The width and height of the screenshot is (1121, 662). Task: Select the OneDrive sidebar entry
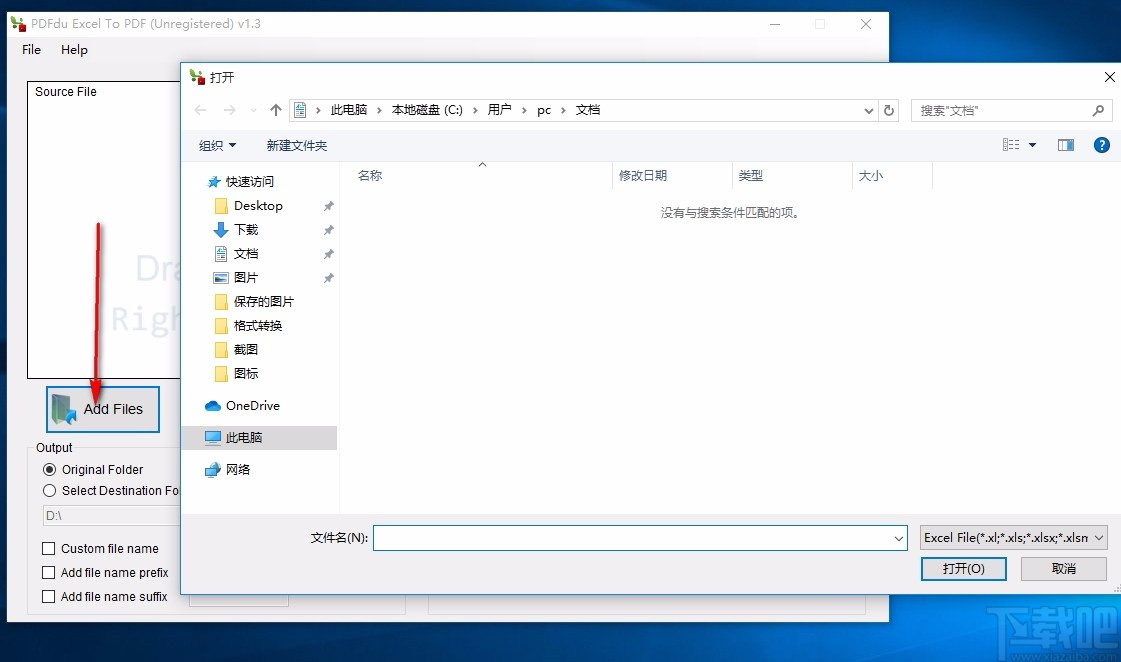click(252, 405)
